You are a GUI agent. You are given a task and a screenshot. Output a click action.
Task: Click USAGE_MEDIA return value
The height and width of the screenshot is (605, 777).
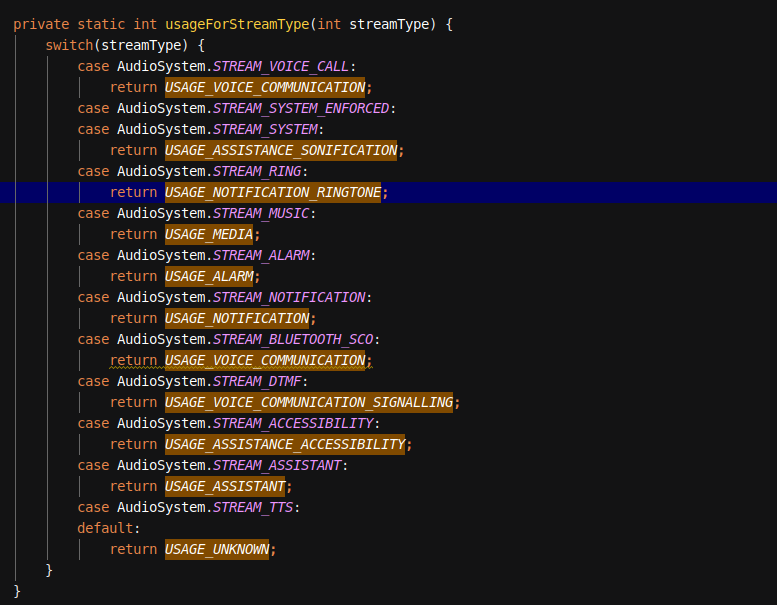click(209, 234)
